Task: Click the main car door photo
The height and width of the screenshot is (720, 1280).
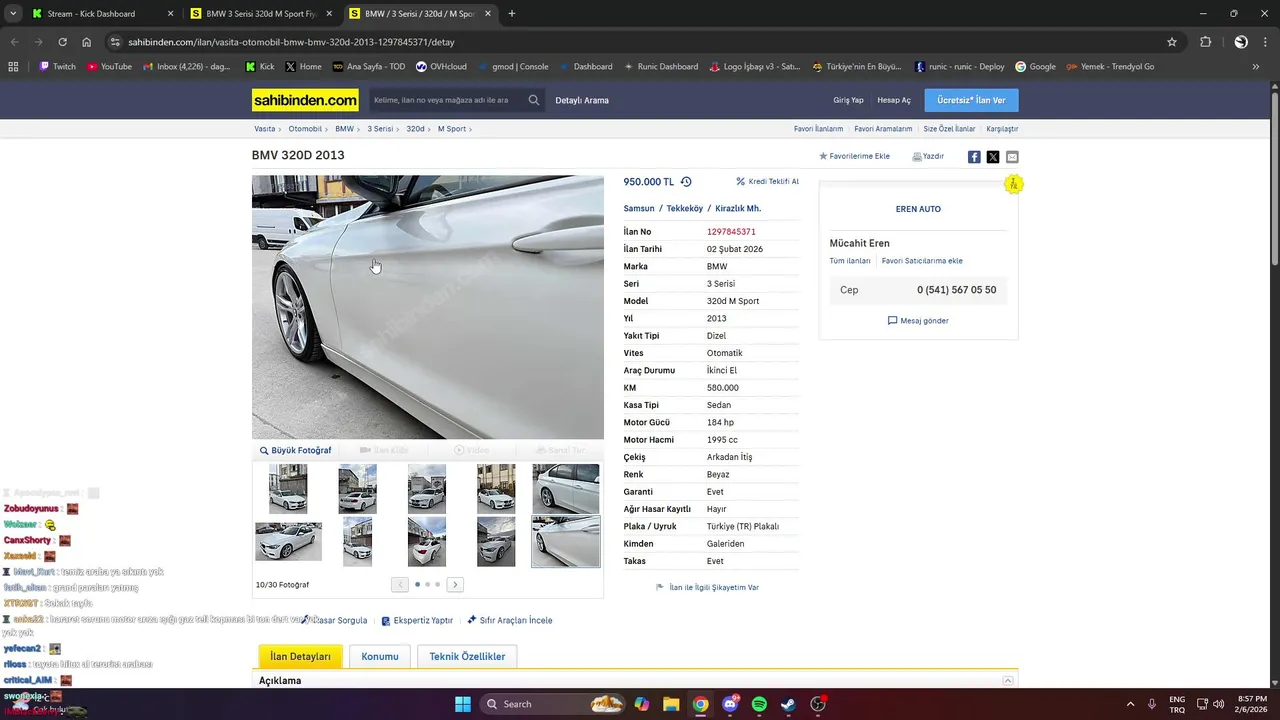Action: click(428, 307)
